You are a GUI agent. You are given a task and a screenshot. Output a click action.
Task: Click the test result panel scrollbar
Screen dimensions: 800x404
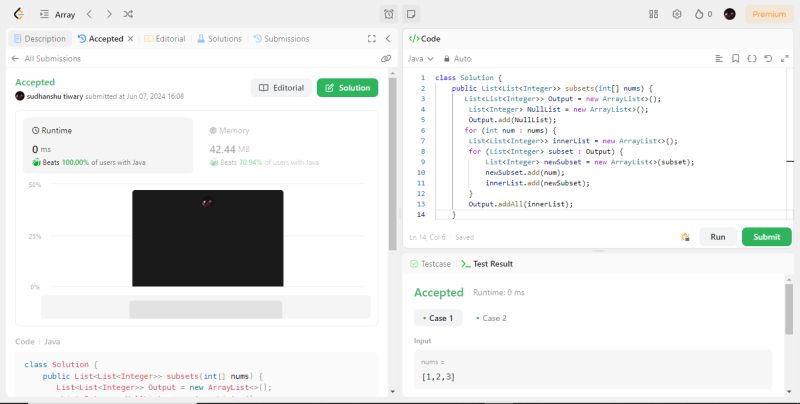pyautogui.click(x=789, y=308)
